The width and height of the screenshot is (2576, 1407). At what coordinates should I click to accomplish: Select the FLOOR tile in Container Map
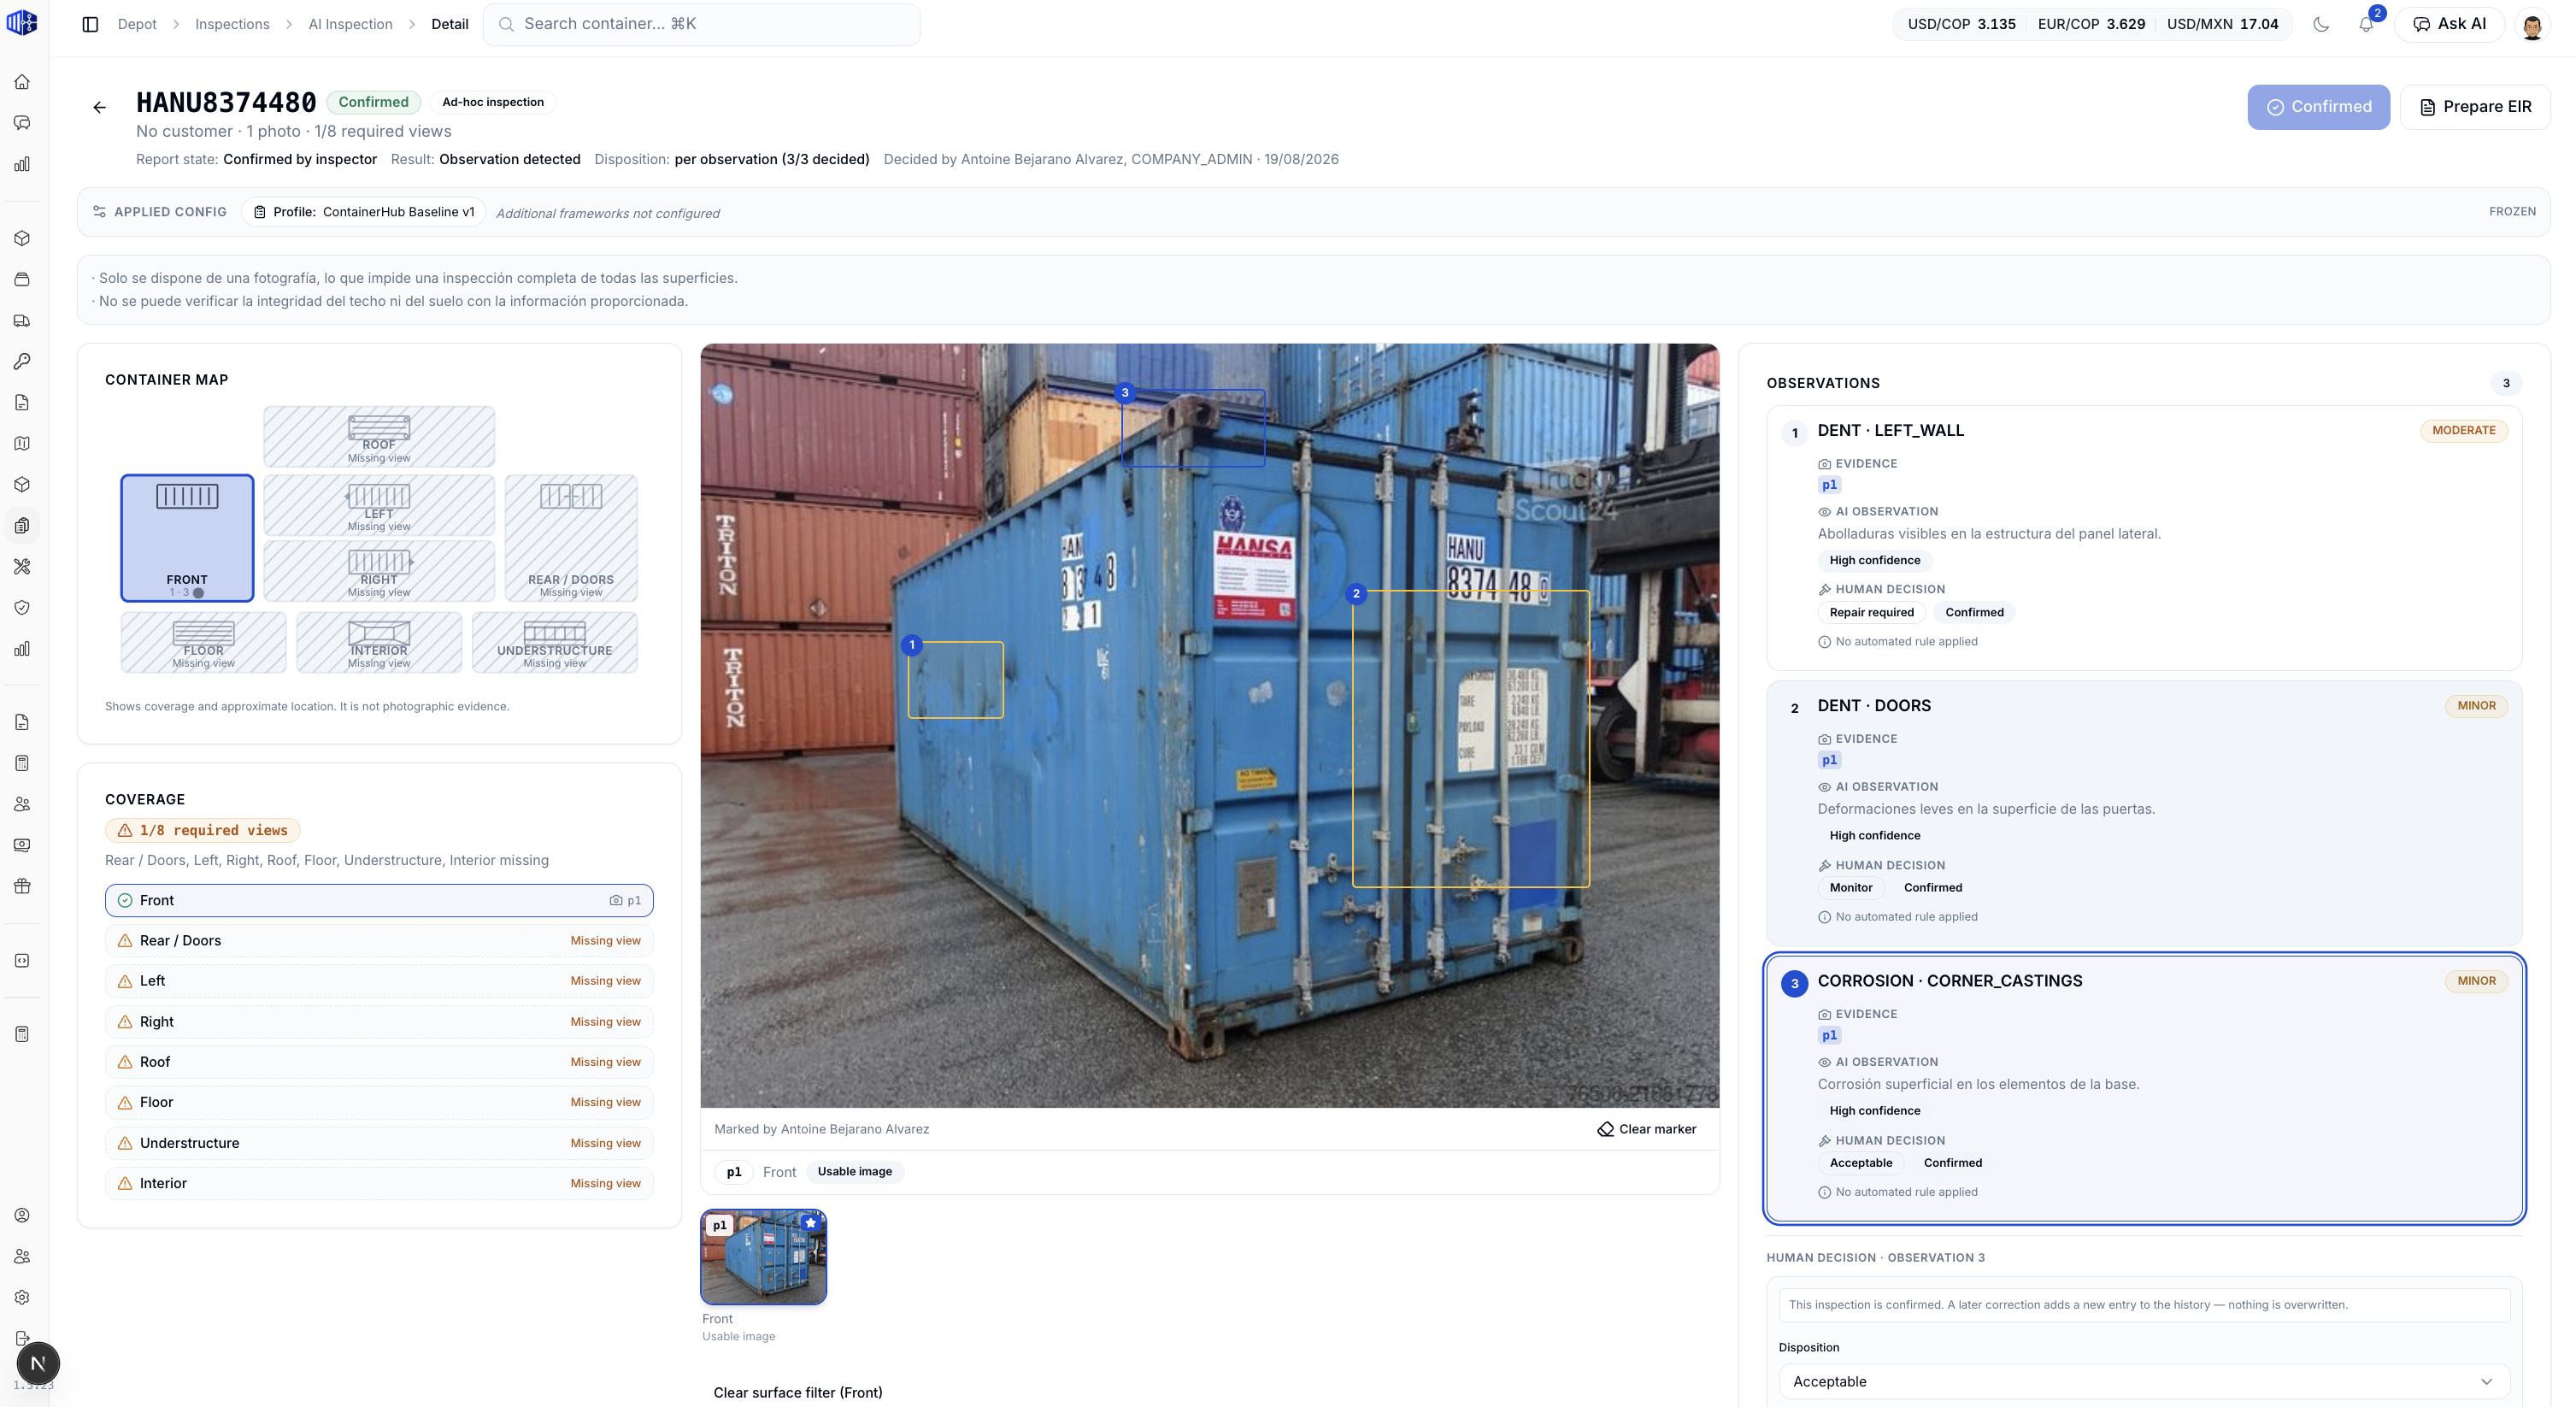click(x=204, y=642)
